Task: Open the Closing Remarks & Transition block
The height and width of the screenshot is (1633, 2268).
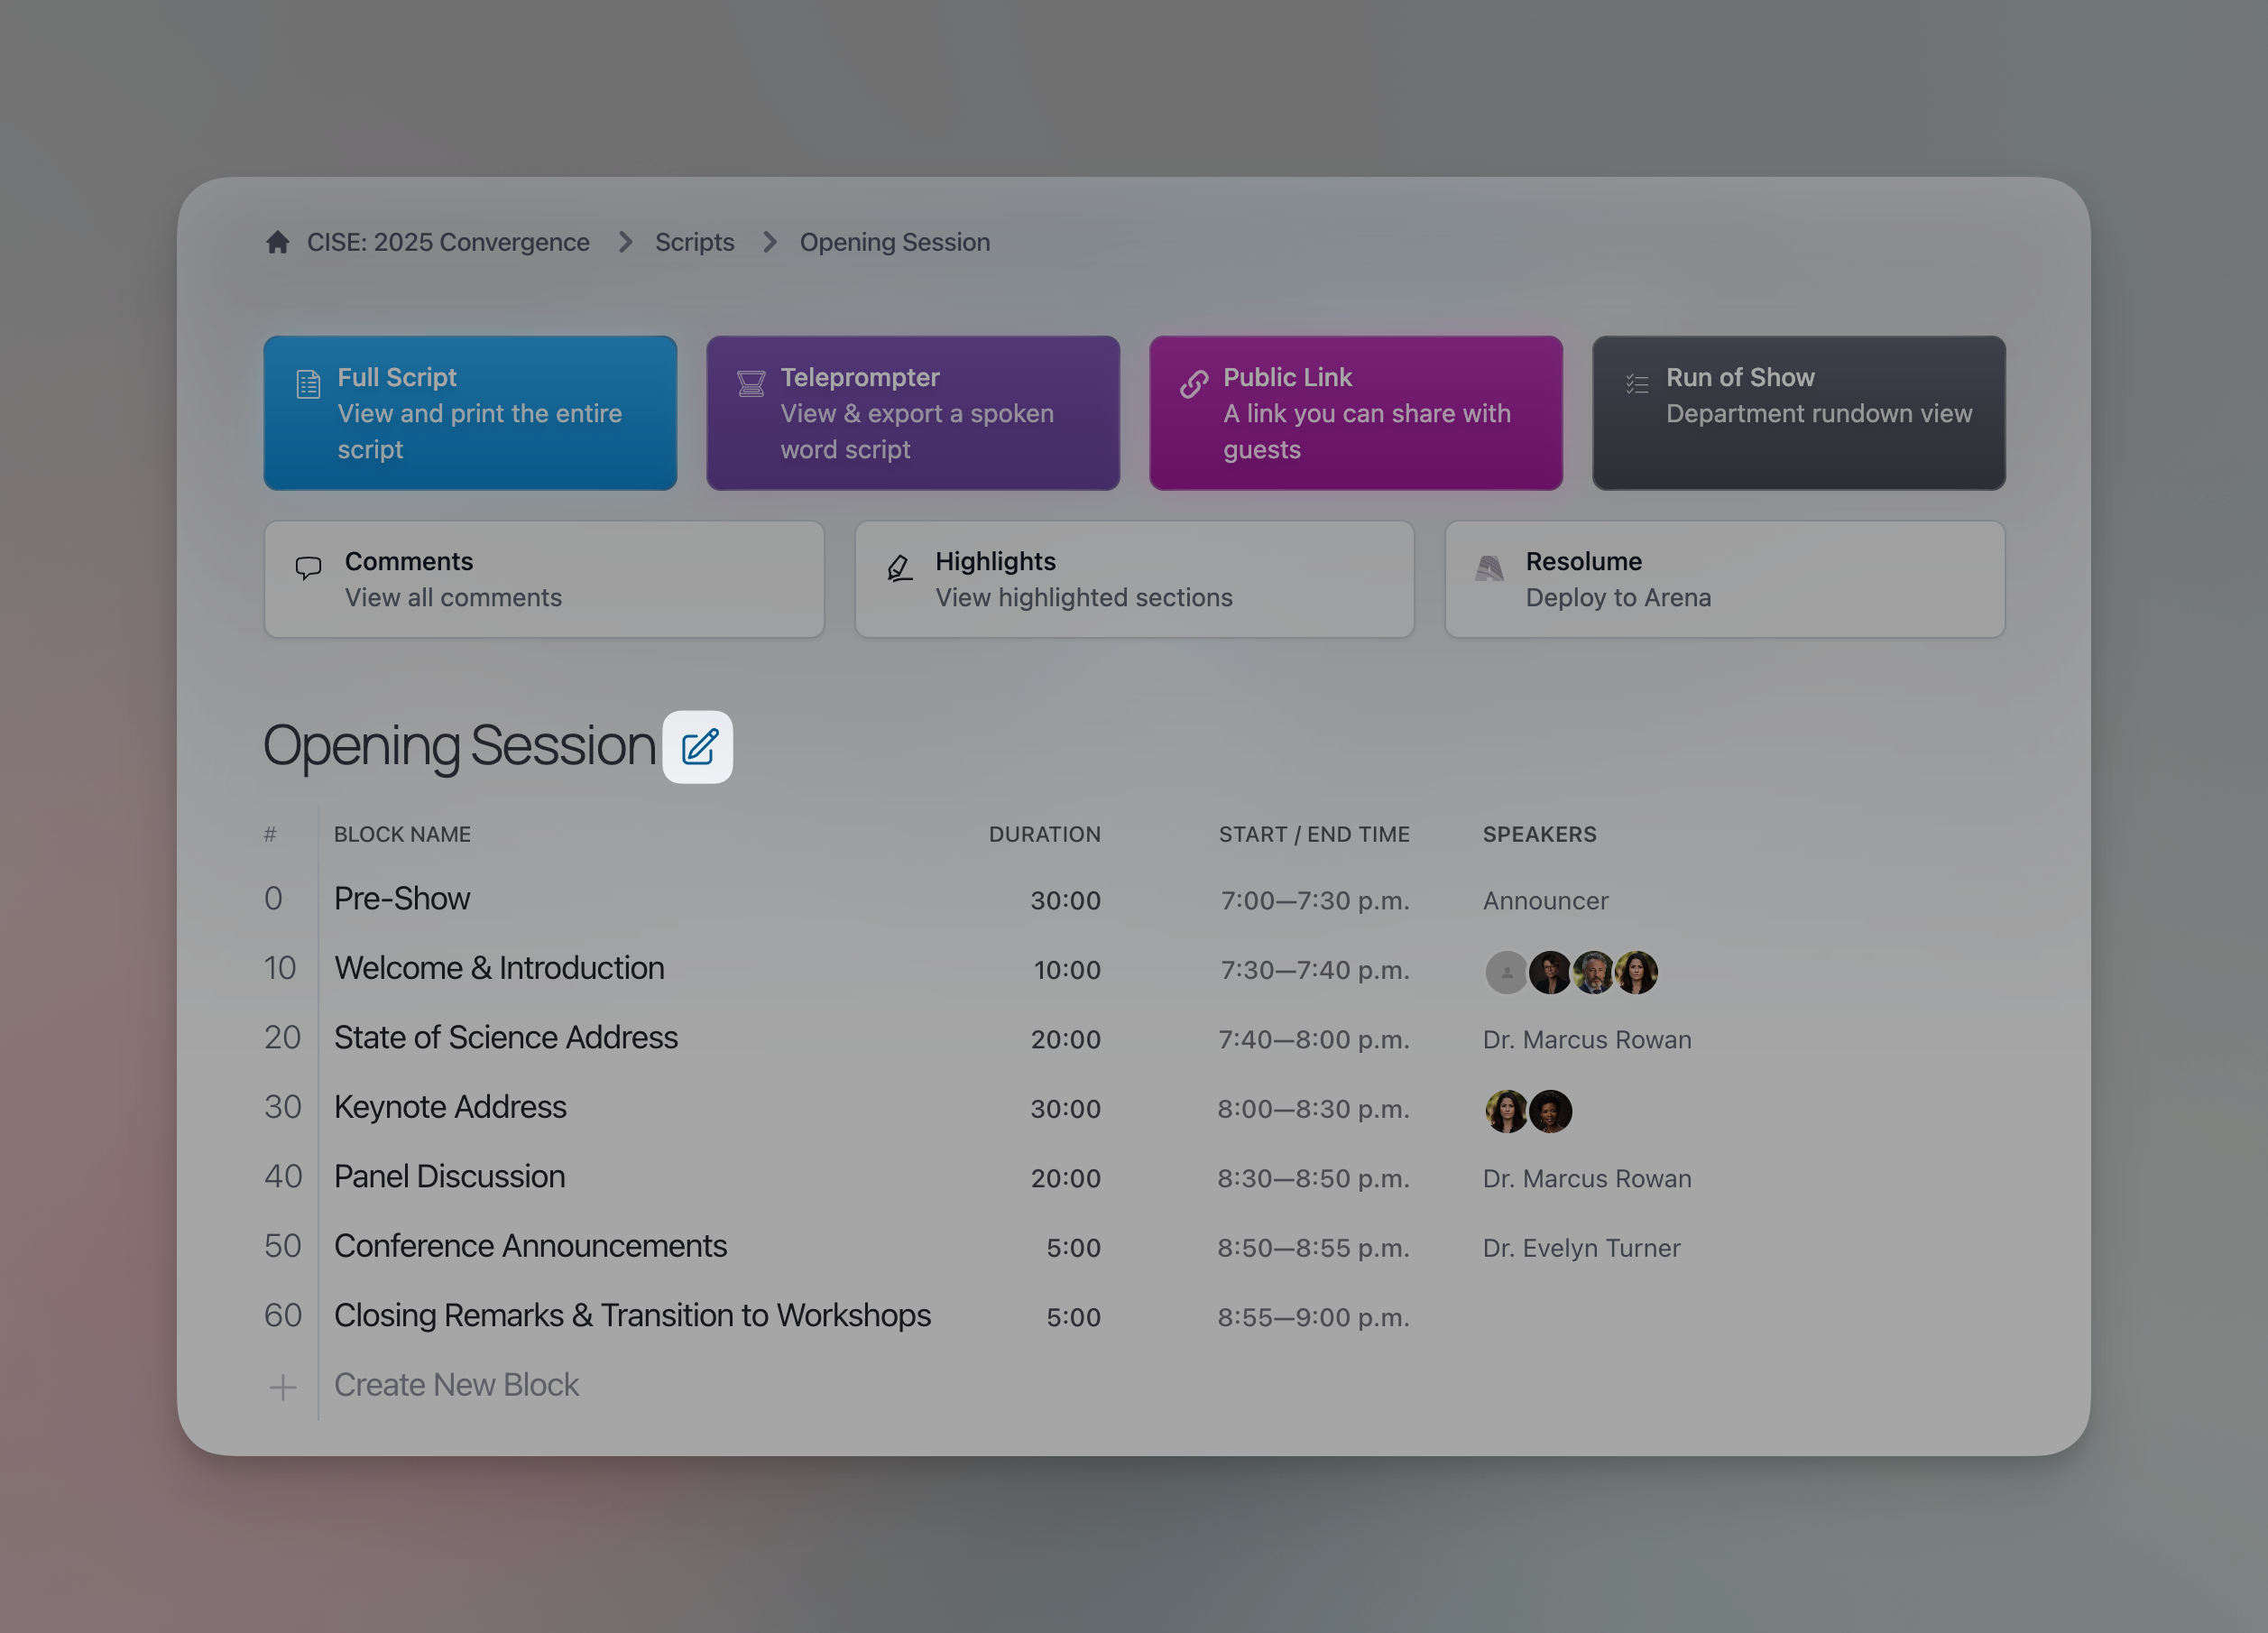Action: [632, 1315]
